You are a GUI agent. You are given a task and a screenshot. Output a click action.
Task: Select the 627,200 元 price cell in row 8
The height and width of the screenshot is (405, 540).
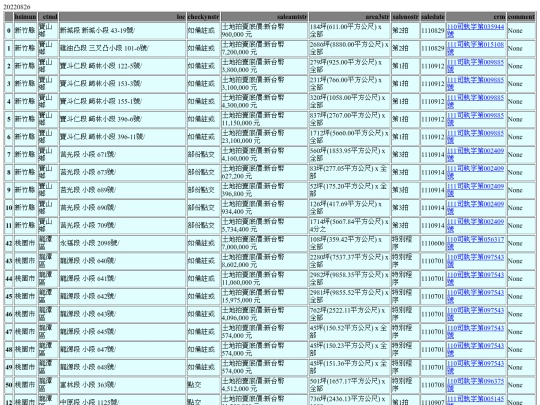coord(264,172)
